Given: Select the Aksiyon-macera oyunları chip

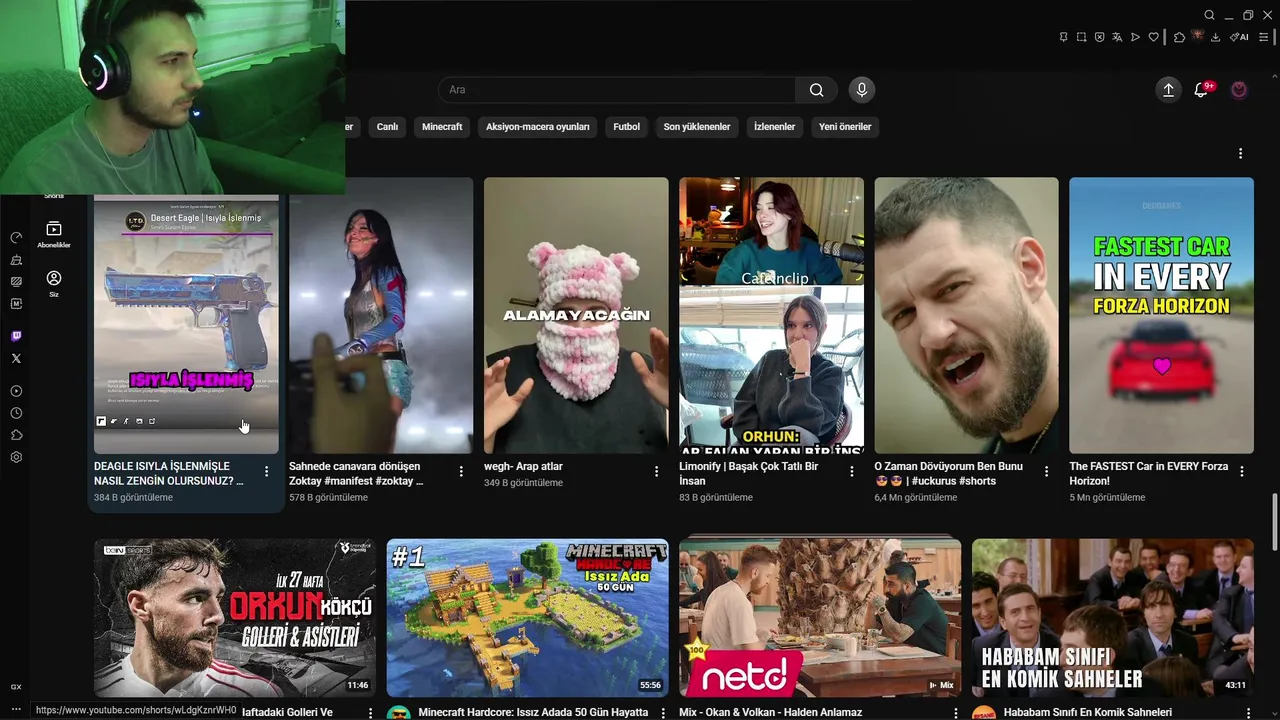Looking at the screenshot, I should click(x=538, y=127).
